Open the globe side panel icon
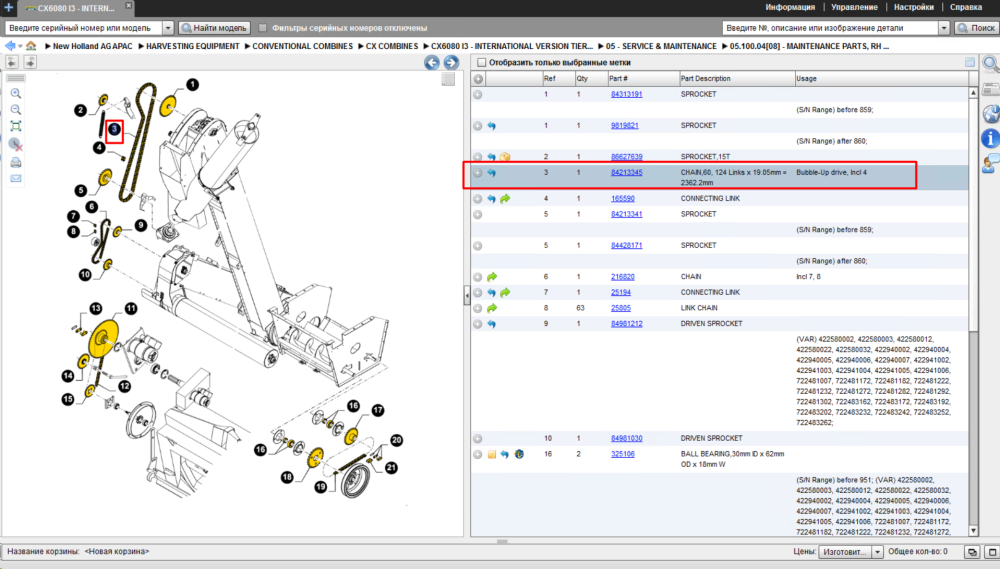1000x569 pixels. pyautogui.click(x=990, y=114)
